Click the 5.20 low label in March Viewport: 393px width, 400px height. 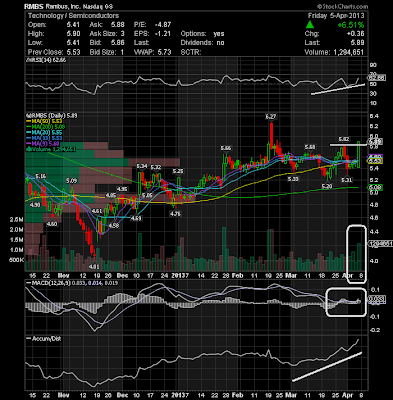pyautogui.click(x=327, y=186)
